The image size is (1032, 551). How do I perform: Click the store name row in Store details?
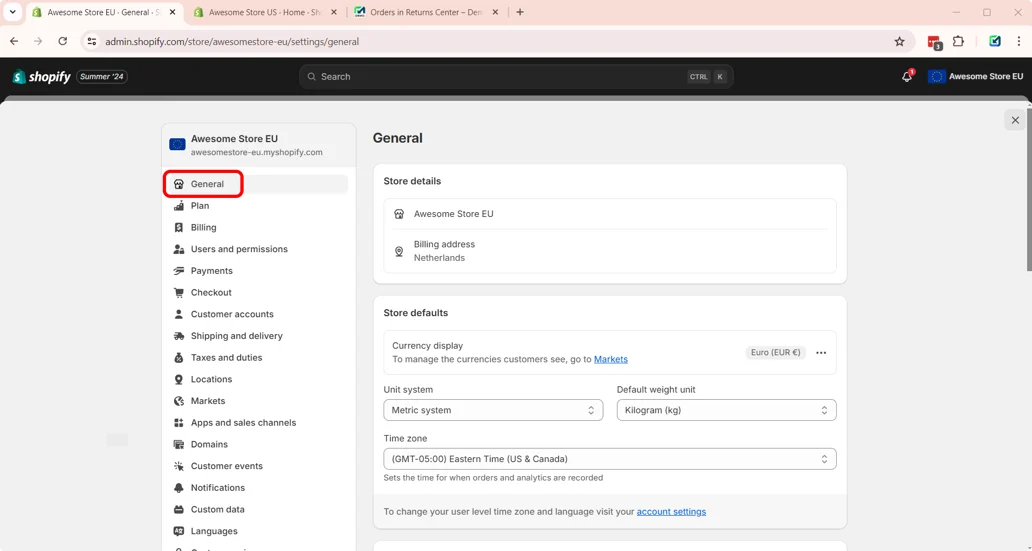[609, 214]
